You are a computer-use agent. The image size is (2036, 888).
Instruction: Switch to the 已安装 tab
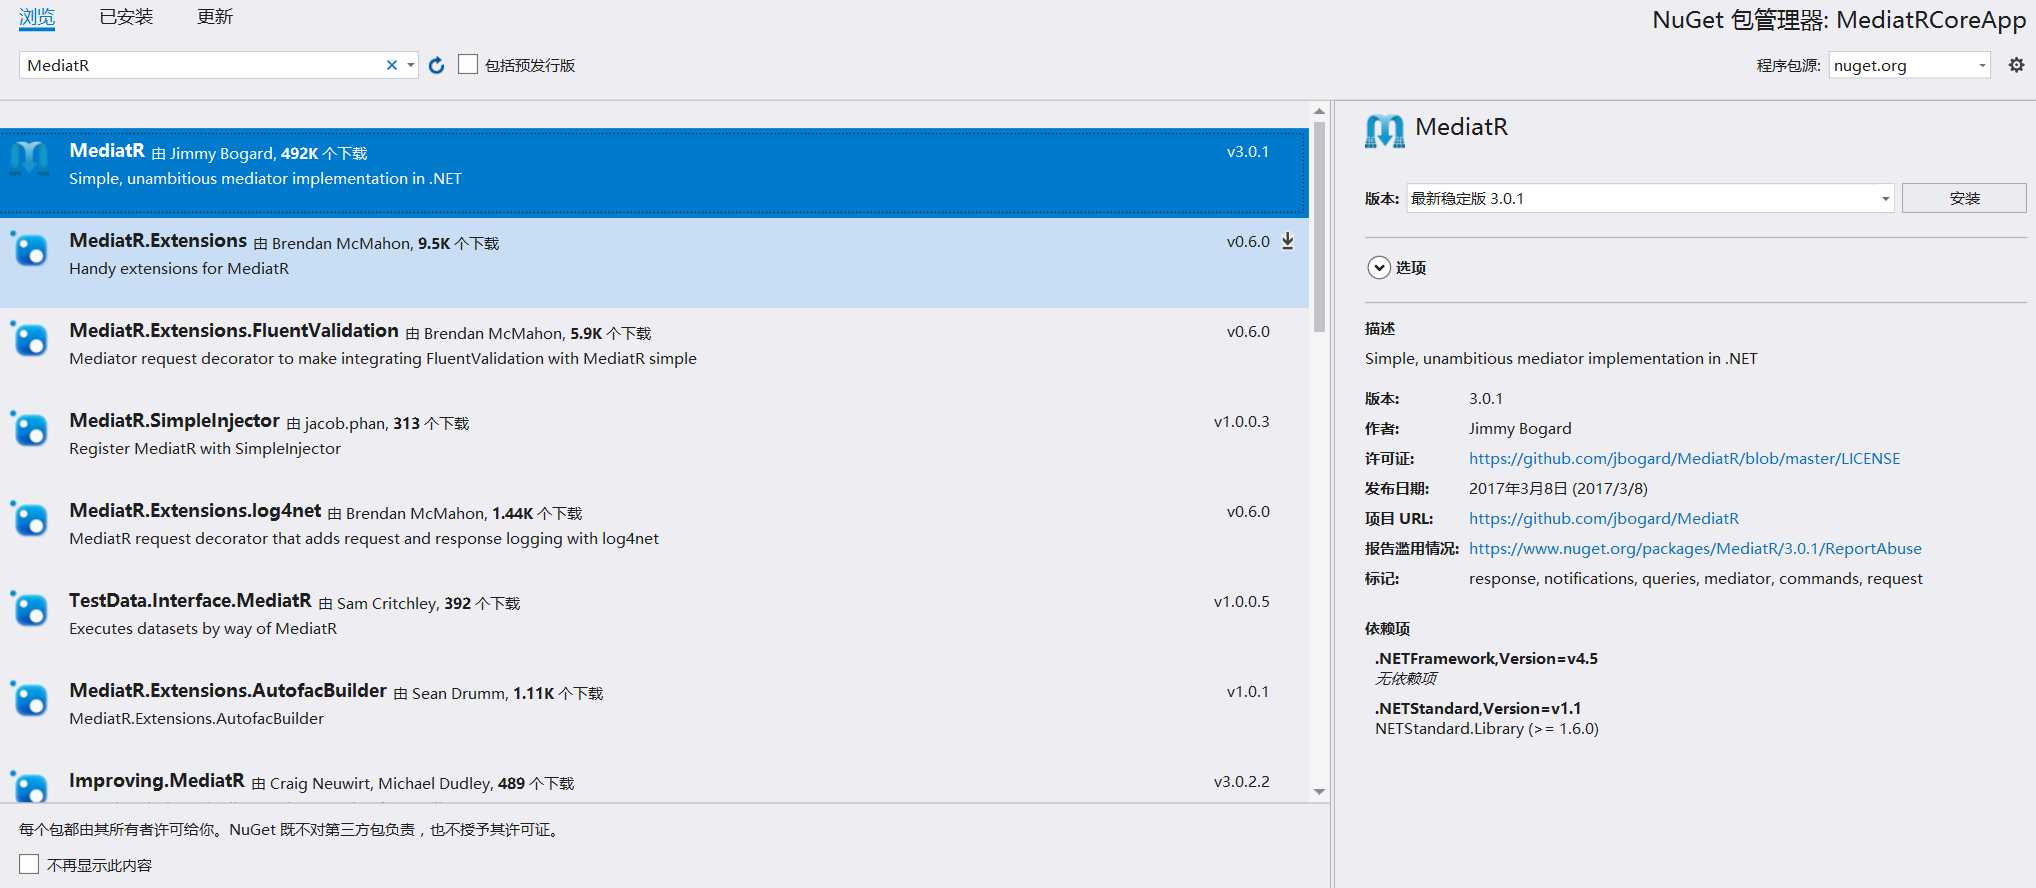126,17
